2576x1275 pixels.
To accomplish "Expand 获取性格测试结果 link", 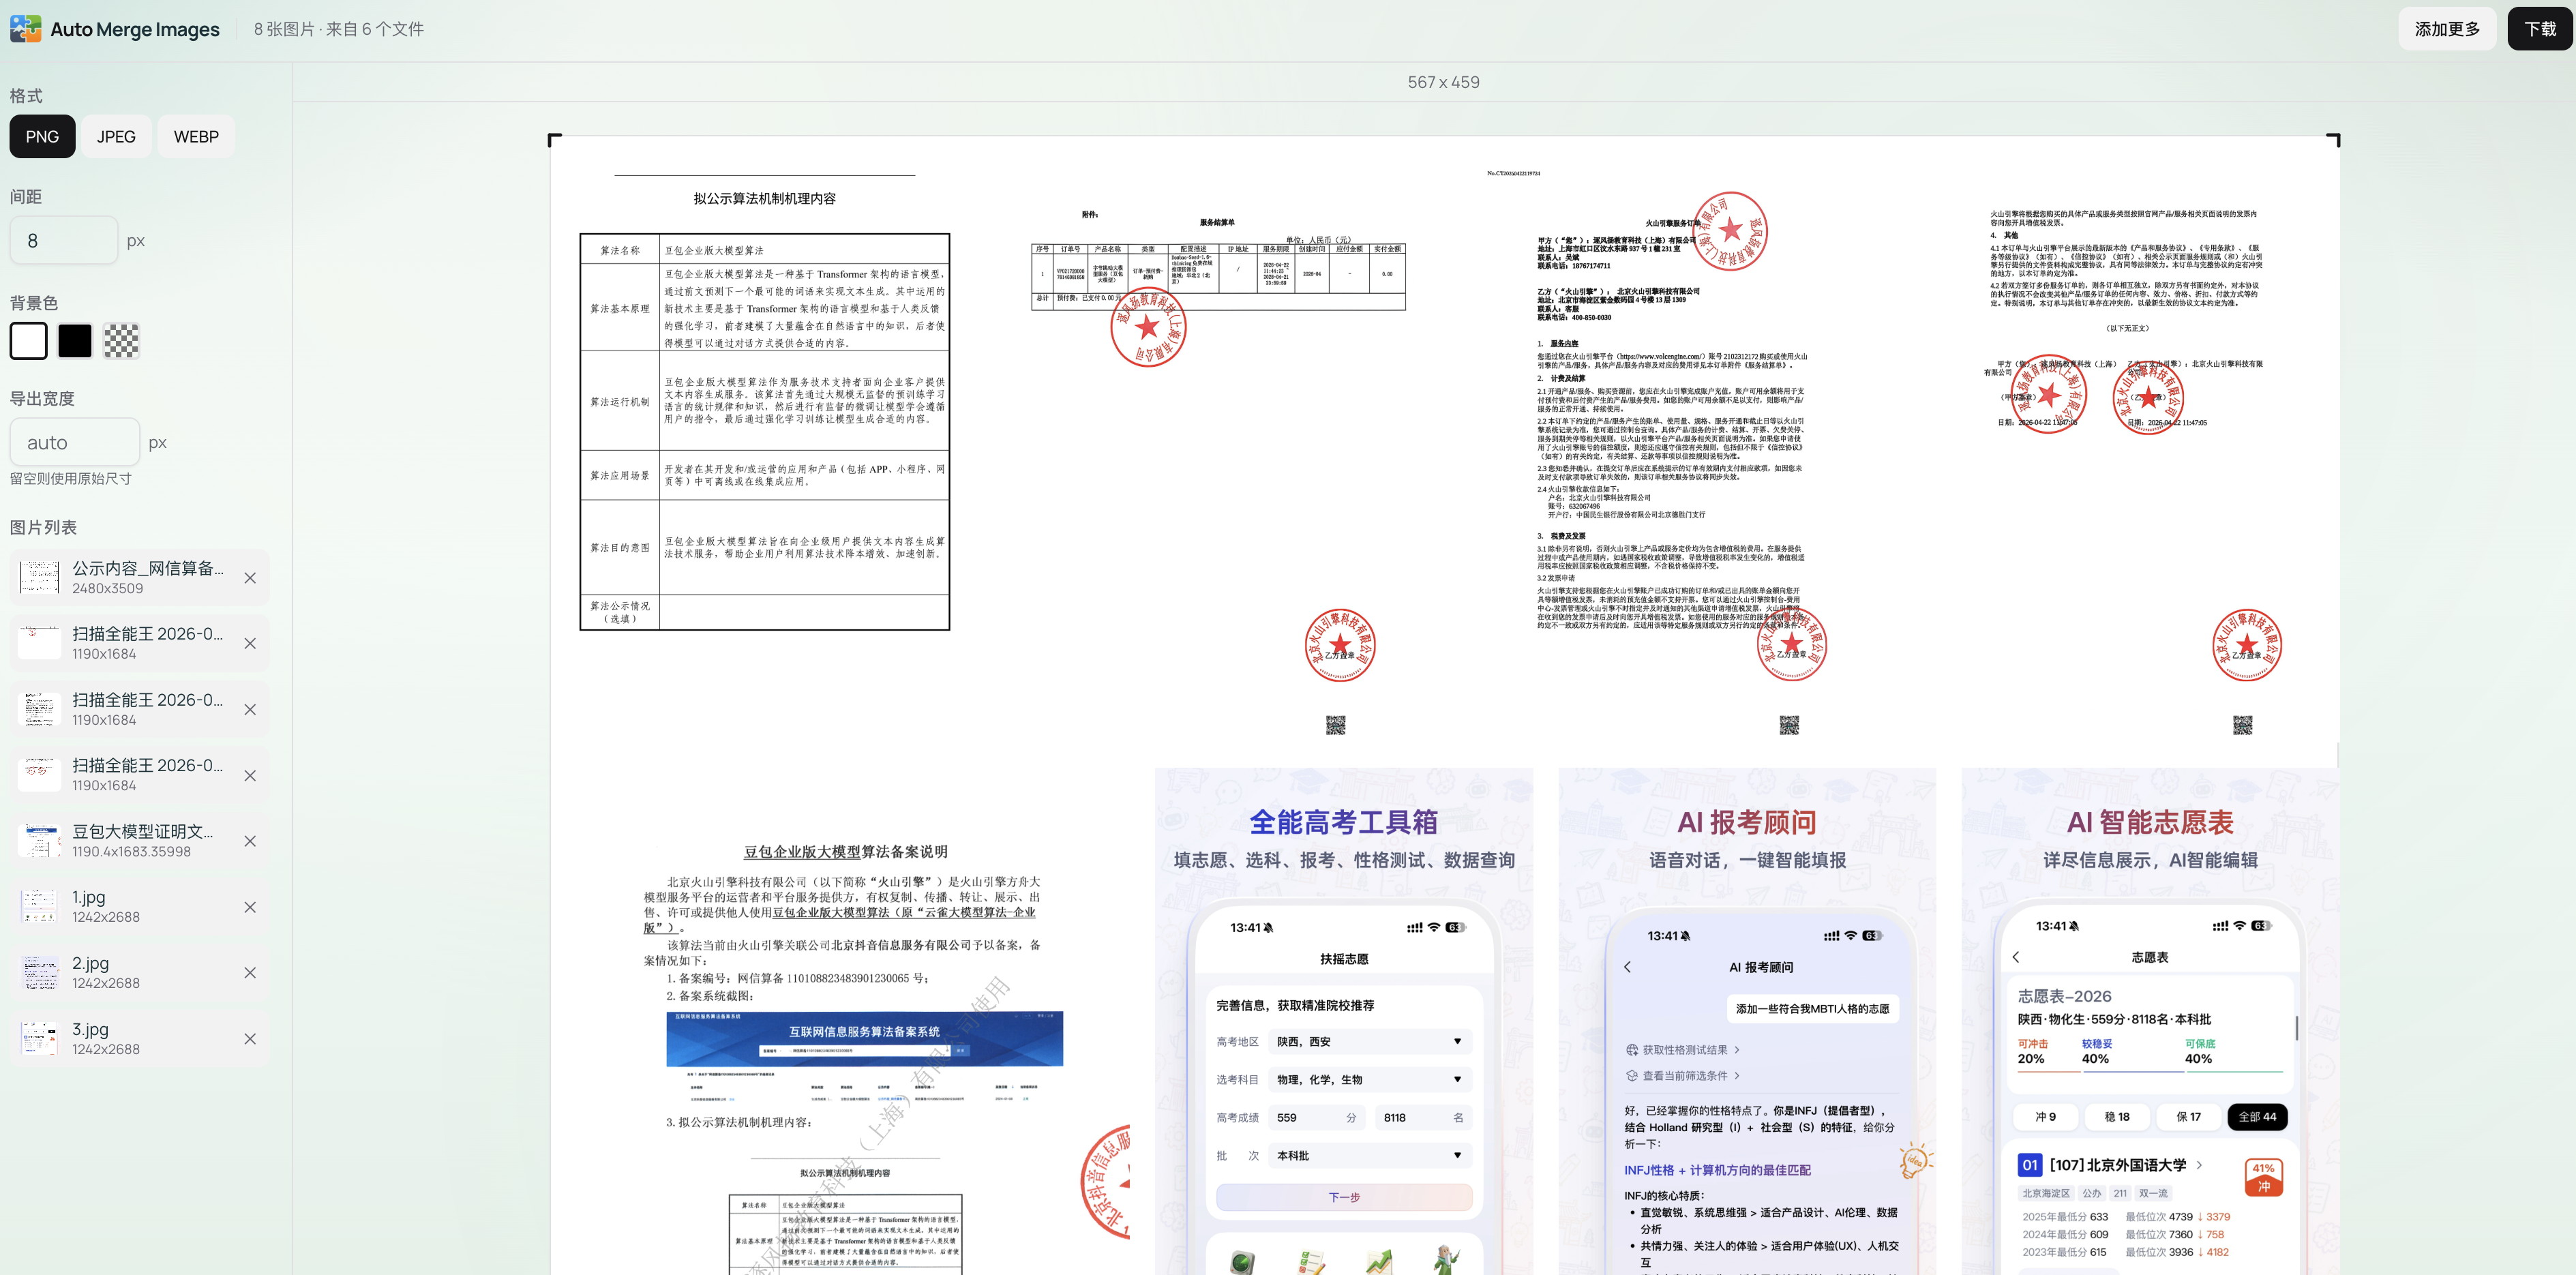I will point(1682,1050).
